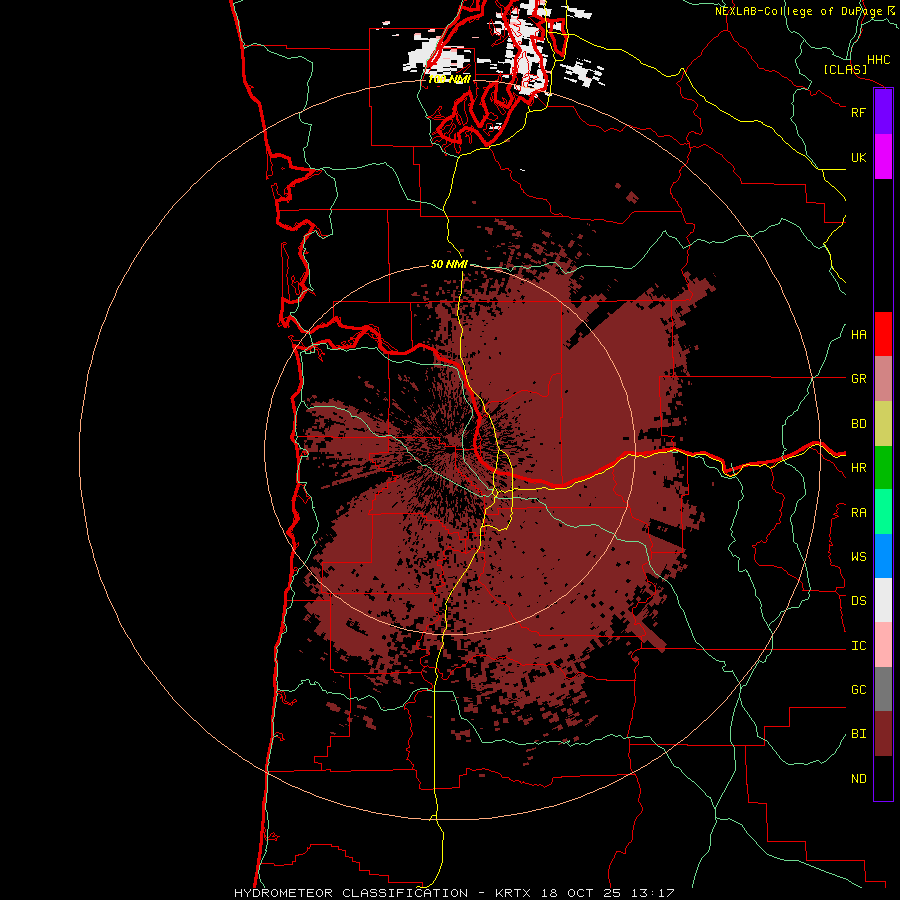Pick the white DS legend swatch

tap(883, 600)
